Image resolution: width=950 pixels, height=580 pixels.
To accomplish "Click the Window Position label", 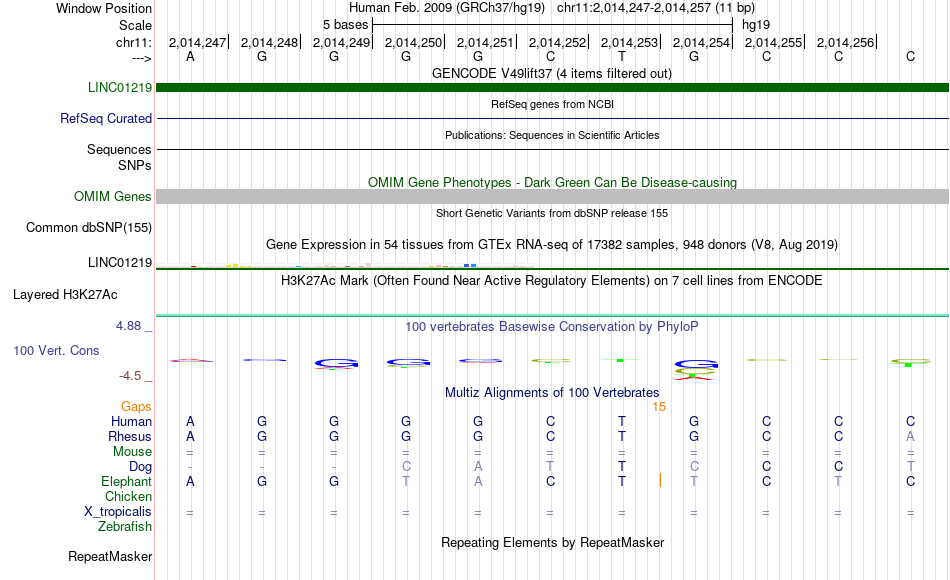I will pyautogui.click(x=104, y=8).
